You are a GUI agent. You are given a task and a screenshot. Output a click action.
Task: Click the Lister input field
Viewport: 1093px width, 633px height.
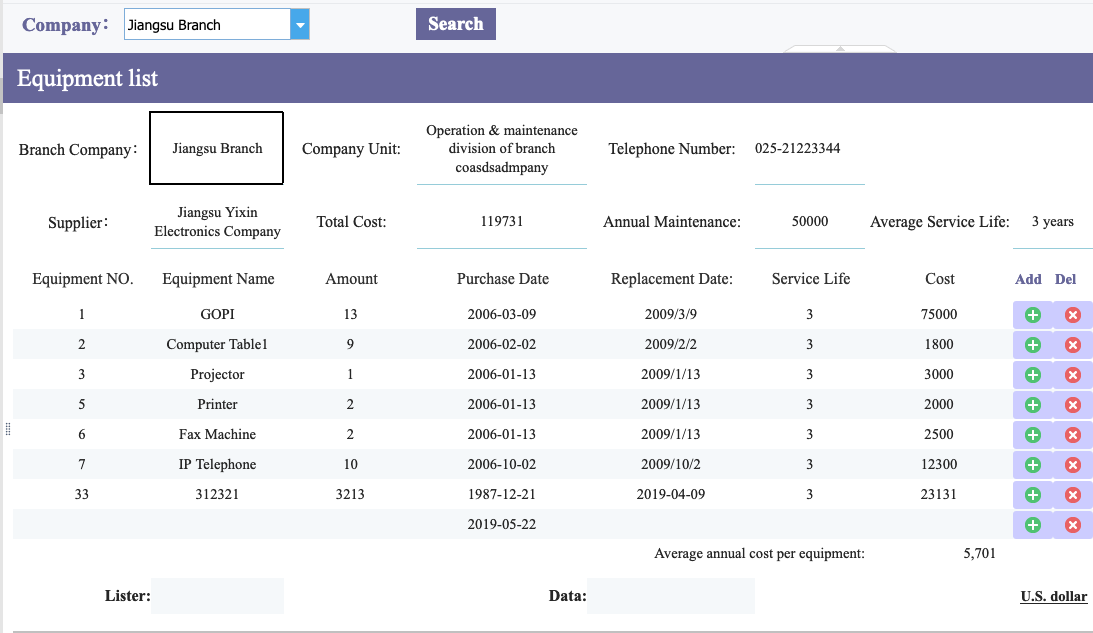pos(217,596)
